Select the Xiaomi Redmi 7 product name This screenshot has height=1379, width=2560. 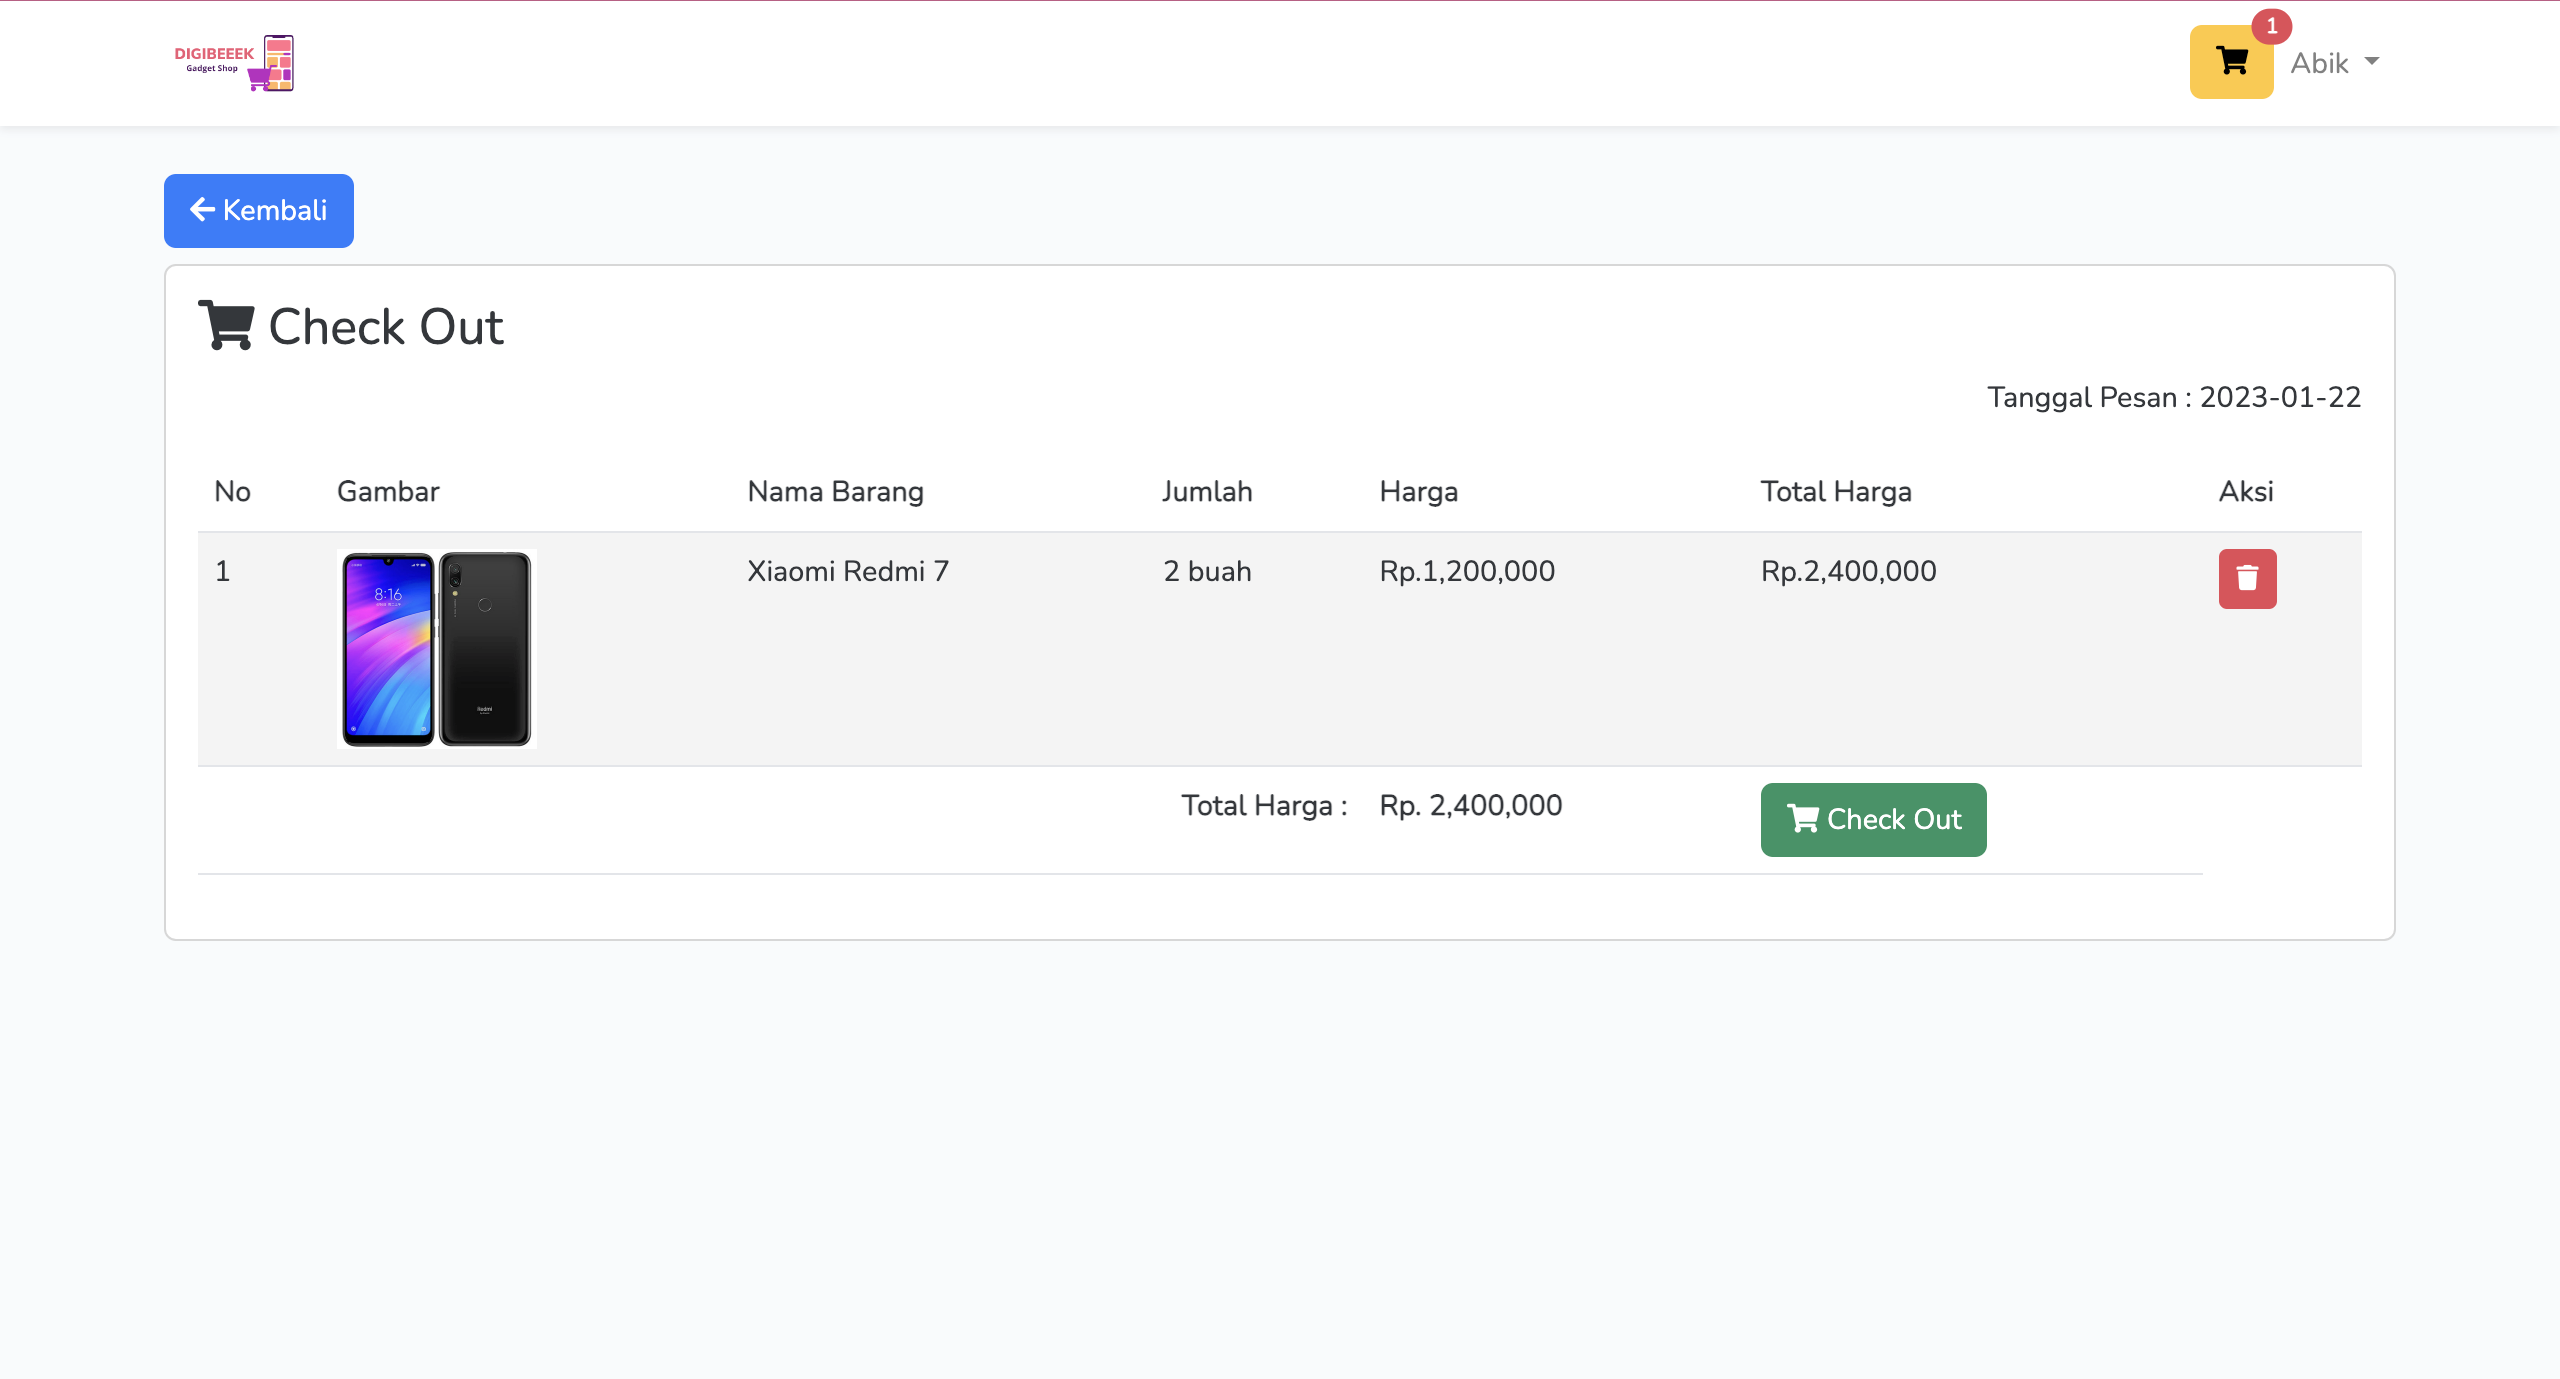click(848, 572)
